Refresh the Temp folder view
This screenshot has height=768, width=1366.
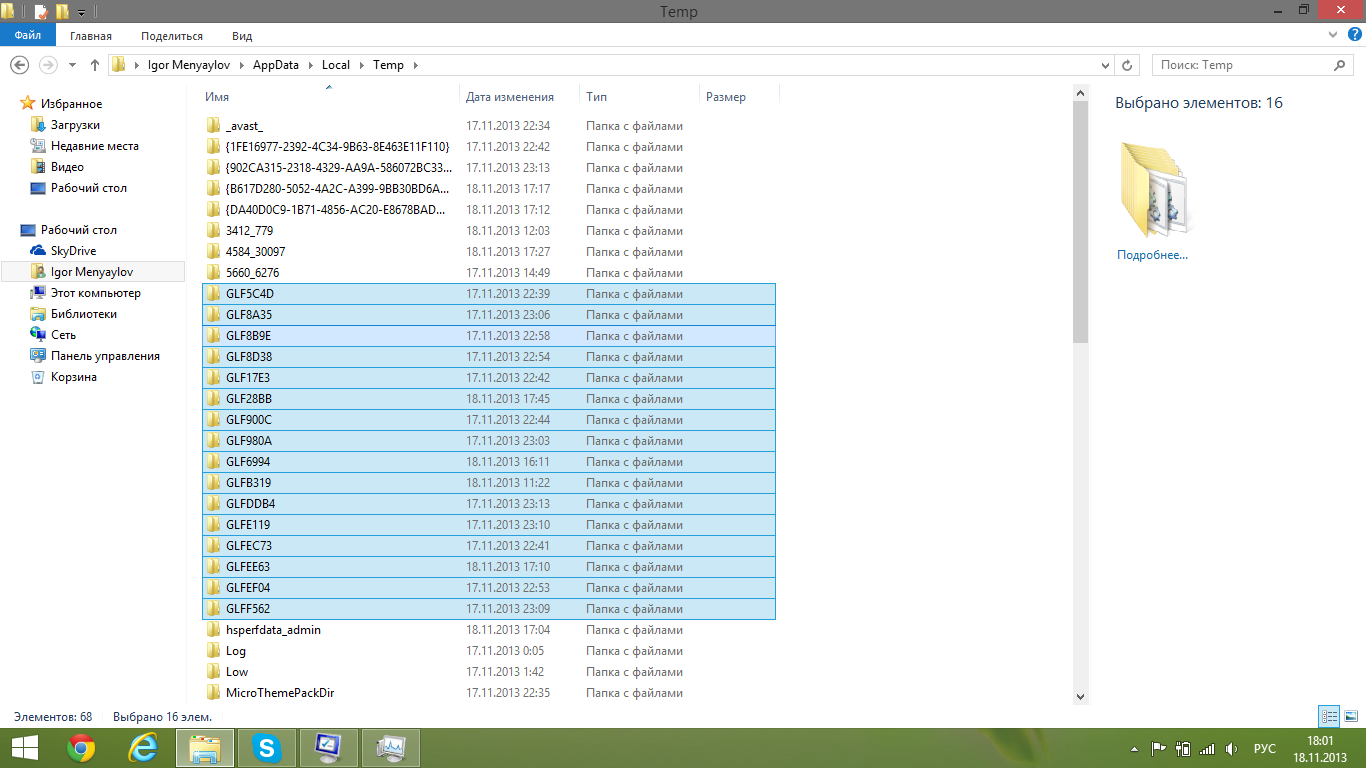tap(1127, 65)
